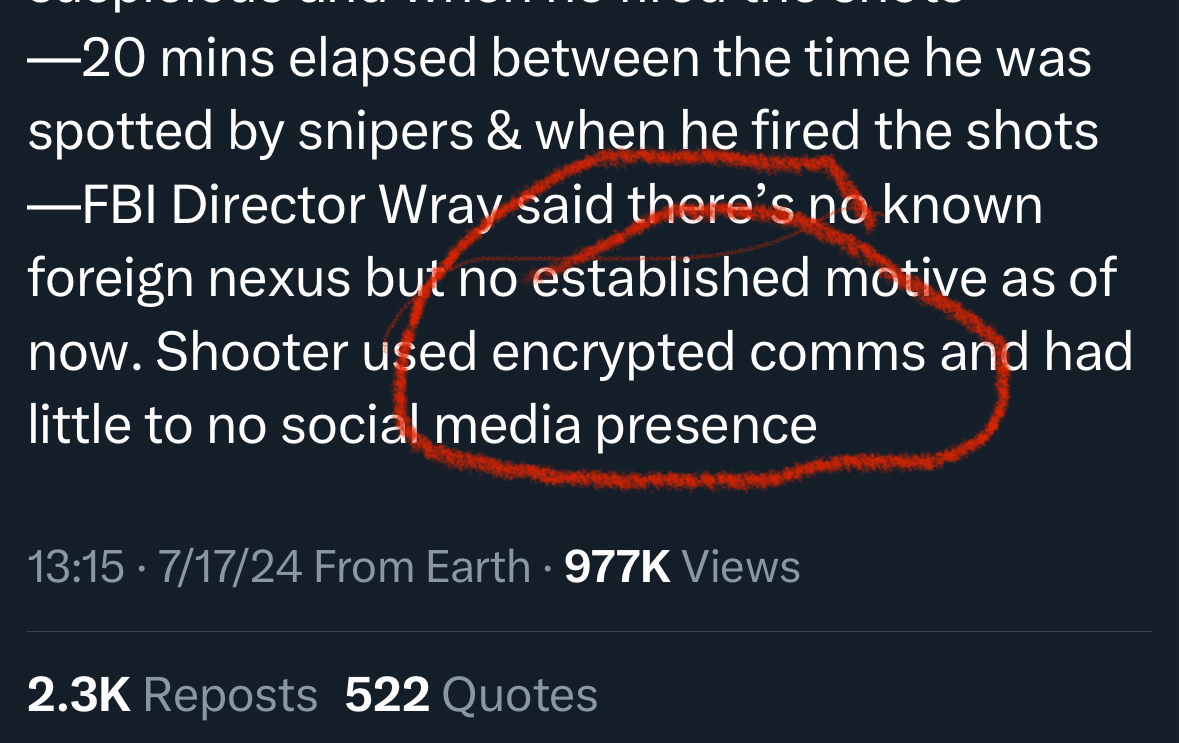Click the top edge of the red circle
1179x743 pixels.
tap(740, 158)
